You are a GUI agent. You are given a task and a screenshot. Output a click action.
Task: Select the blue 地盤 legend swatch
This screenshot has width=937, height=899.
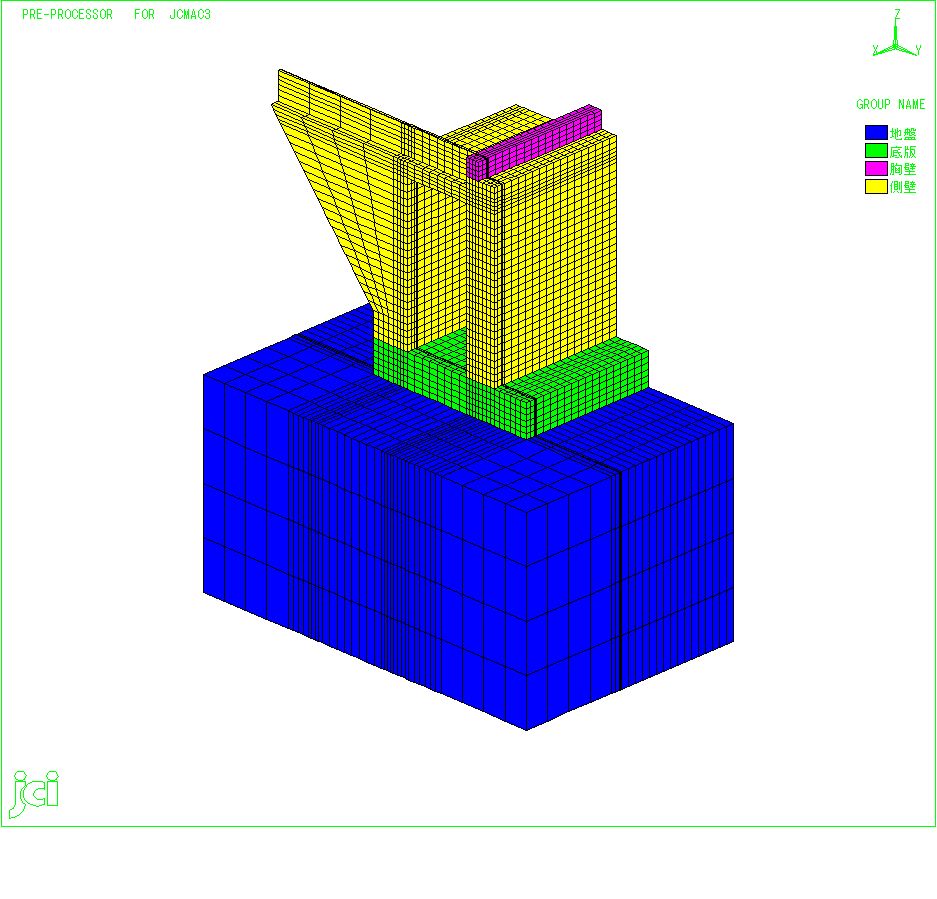point(876,133)
